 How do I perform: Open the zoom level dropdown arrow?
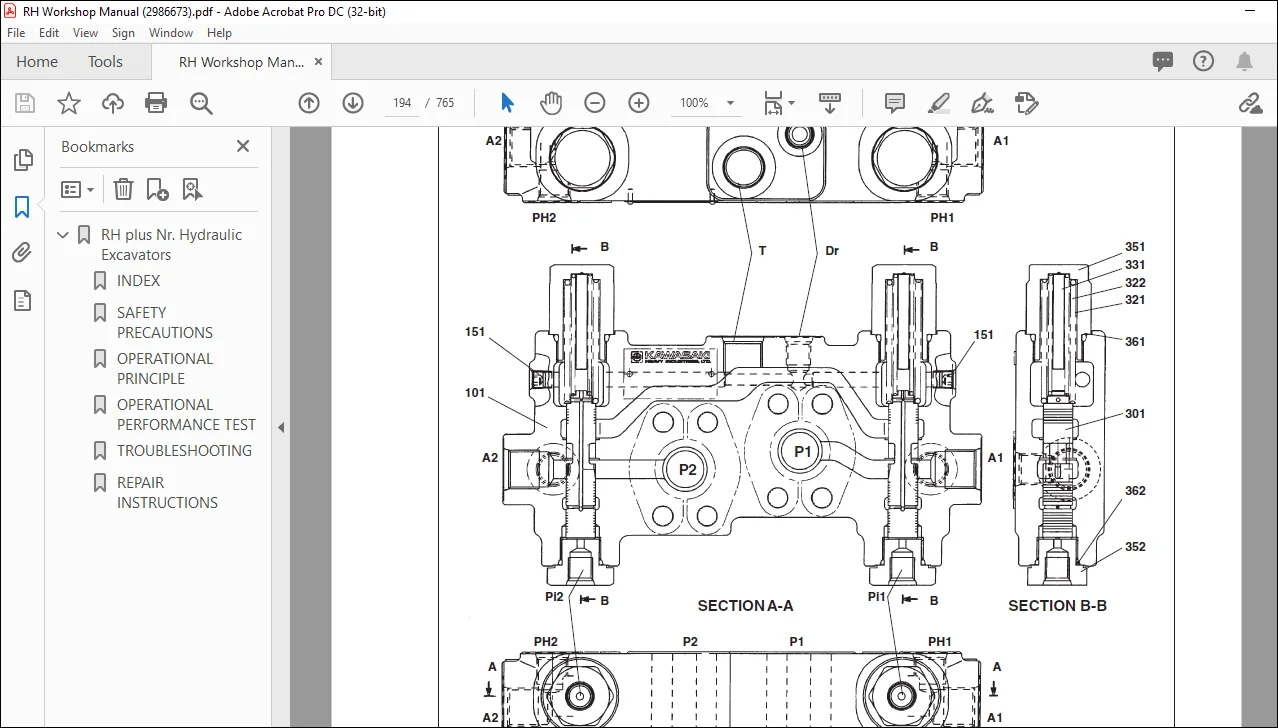click(x=730, y=103)
